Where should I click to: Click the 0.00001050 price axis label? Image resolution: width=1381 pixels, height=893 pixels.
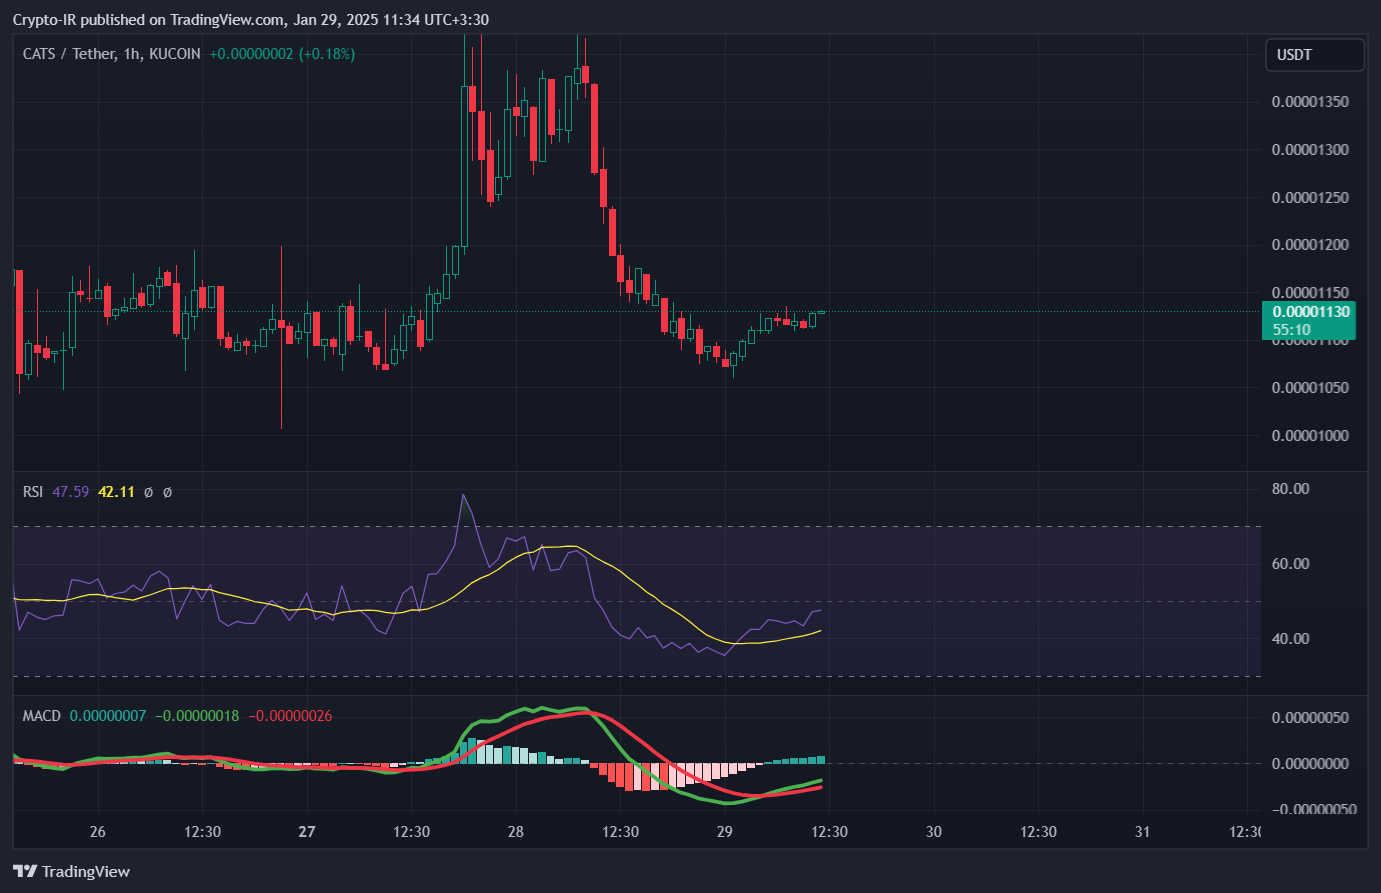[1310, 388]
